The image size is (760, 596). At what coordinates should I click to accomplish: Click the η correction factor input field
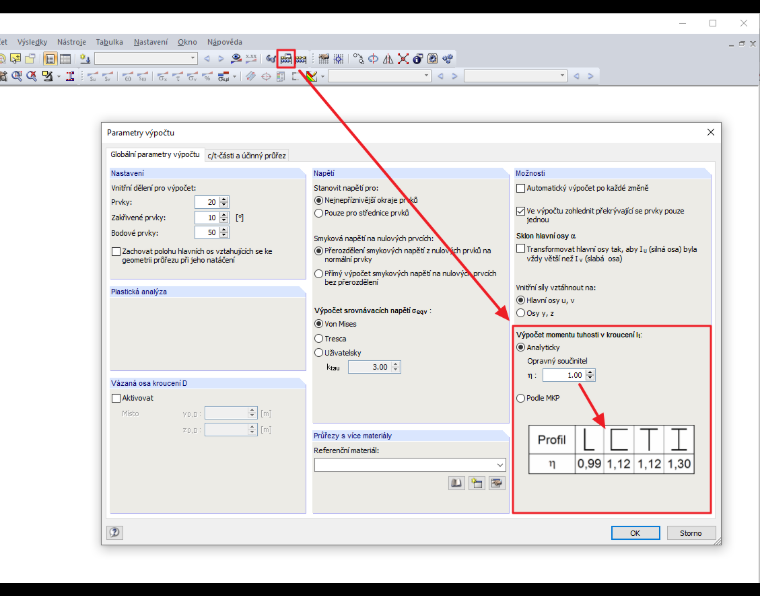(x=564, y=375)
